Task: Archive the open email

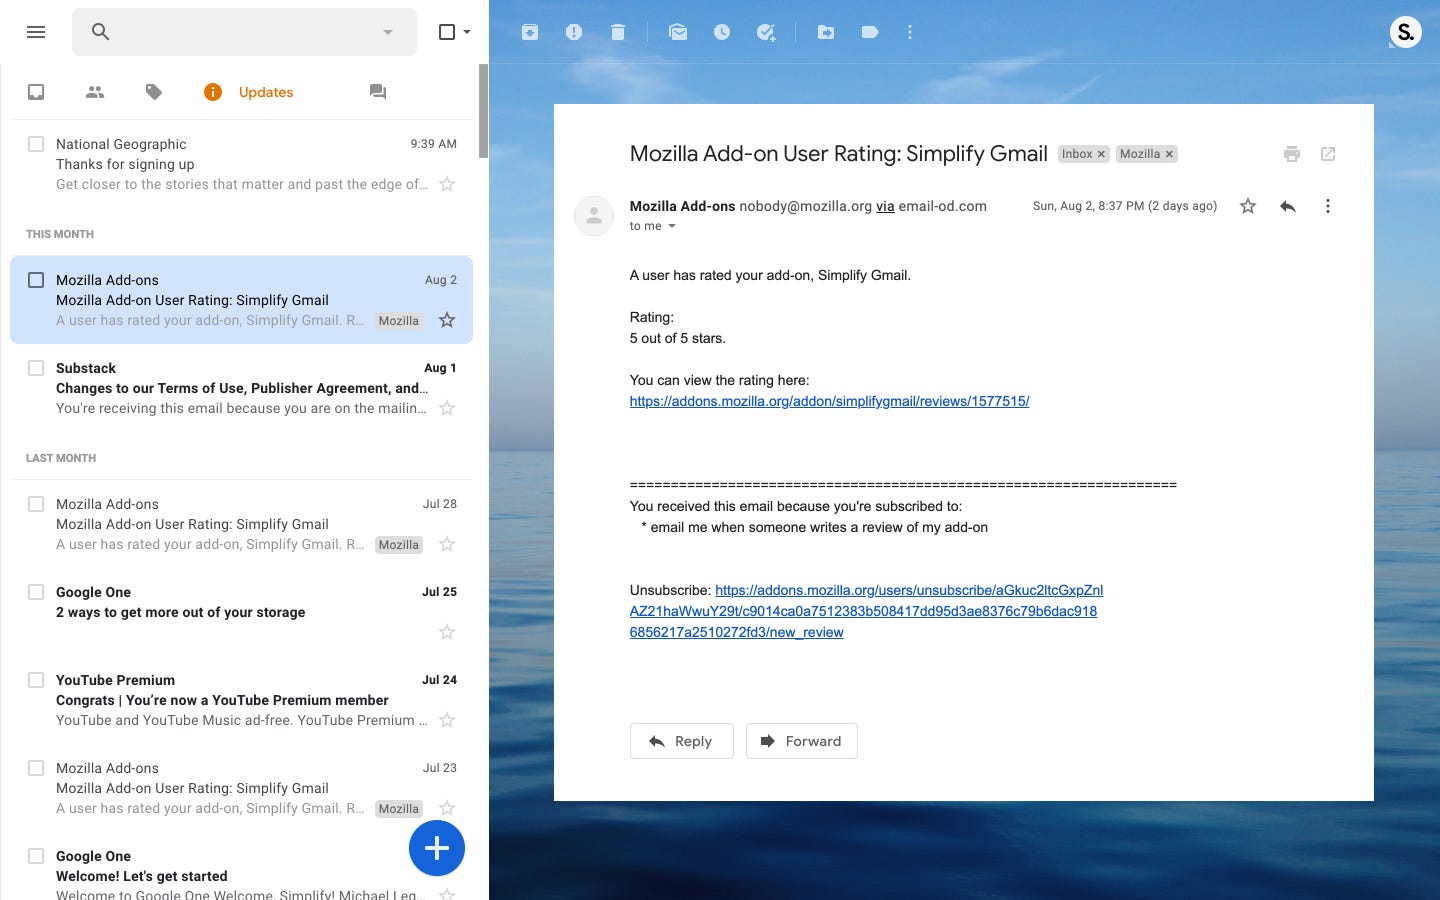Action: [x=530, y=32]
